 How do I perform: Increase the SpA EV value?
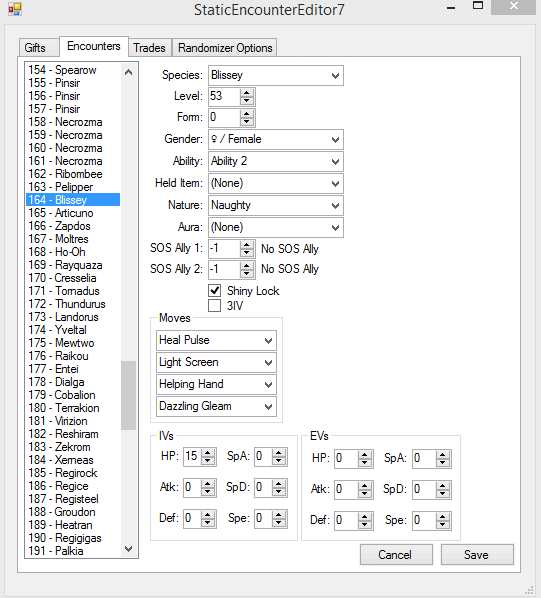(443, 455)
